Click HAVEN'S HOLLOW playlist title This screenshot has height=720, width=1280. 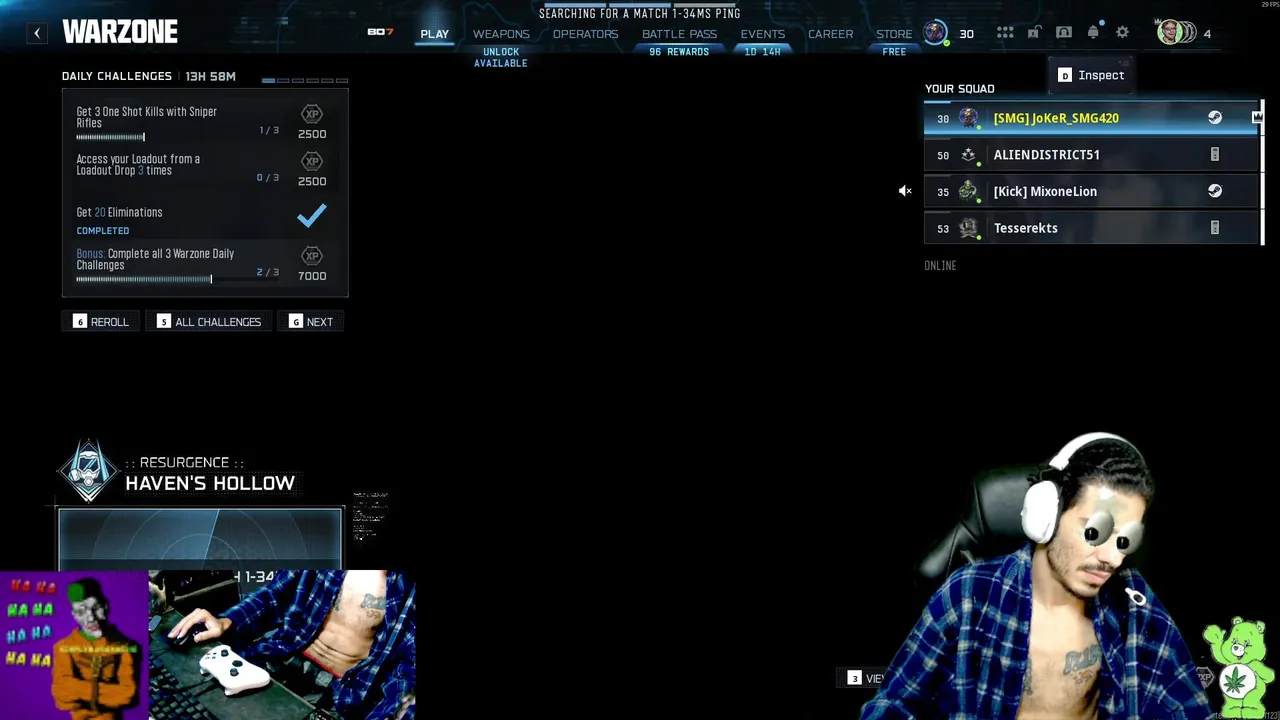coord(210,483)
